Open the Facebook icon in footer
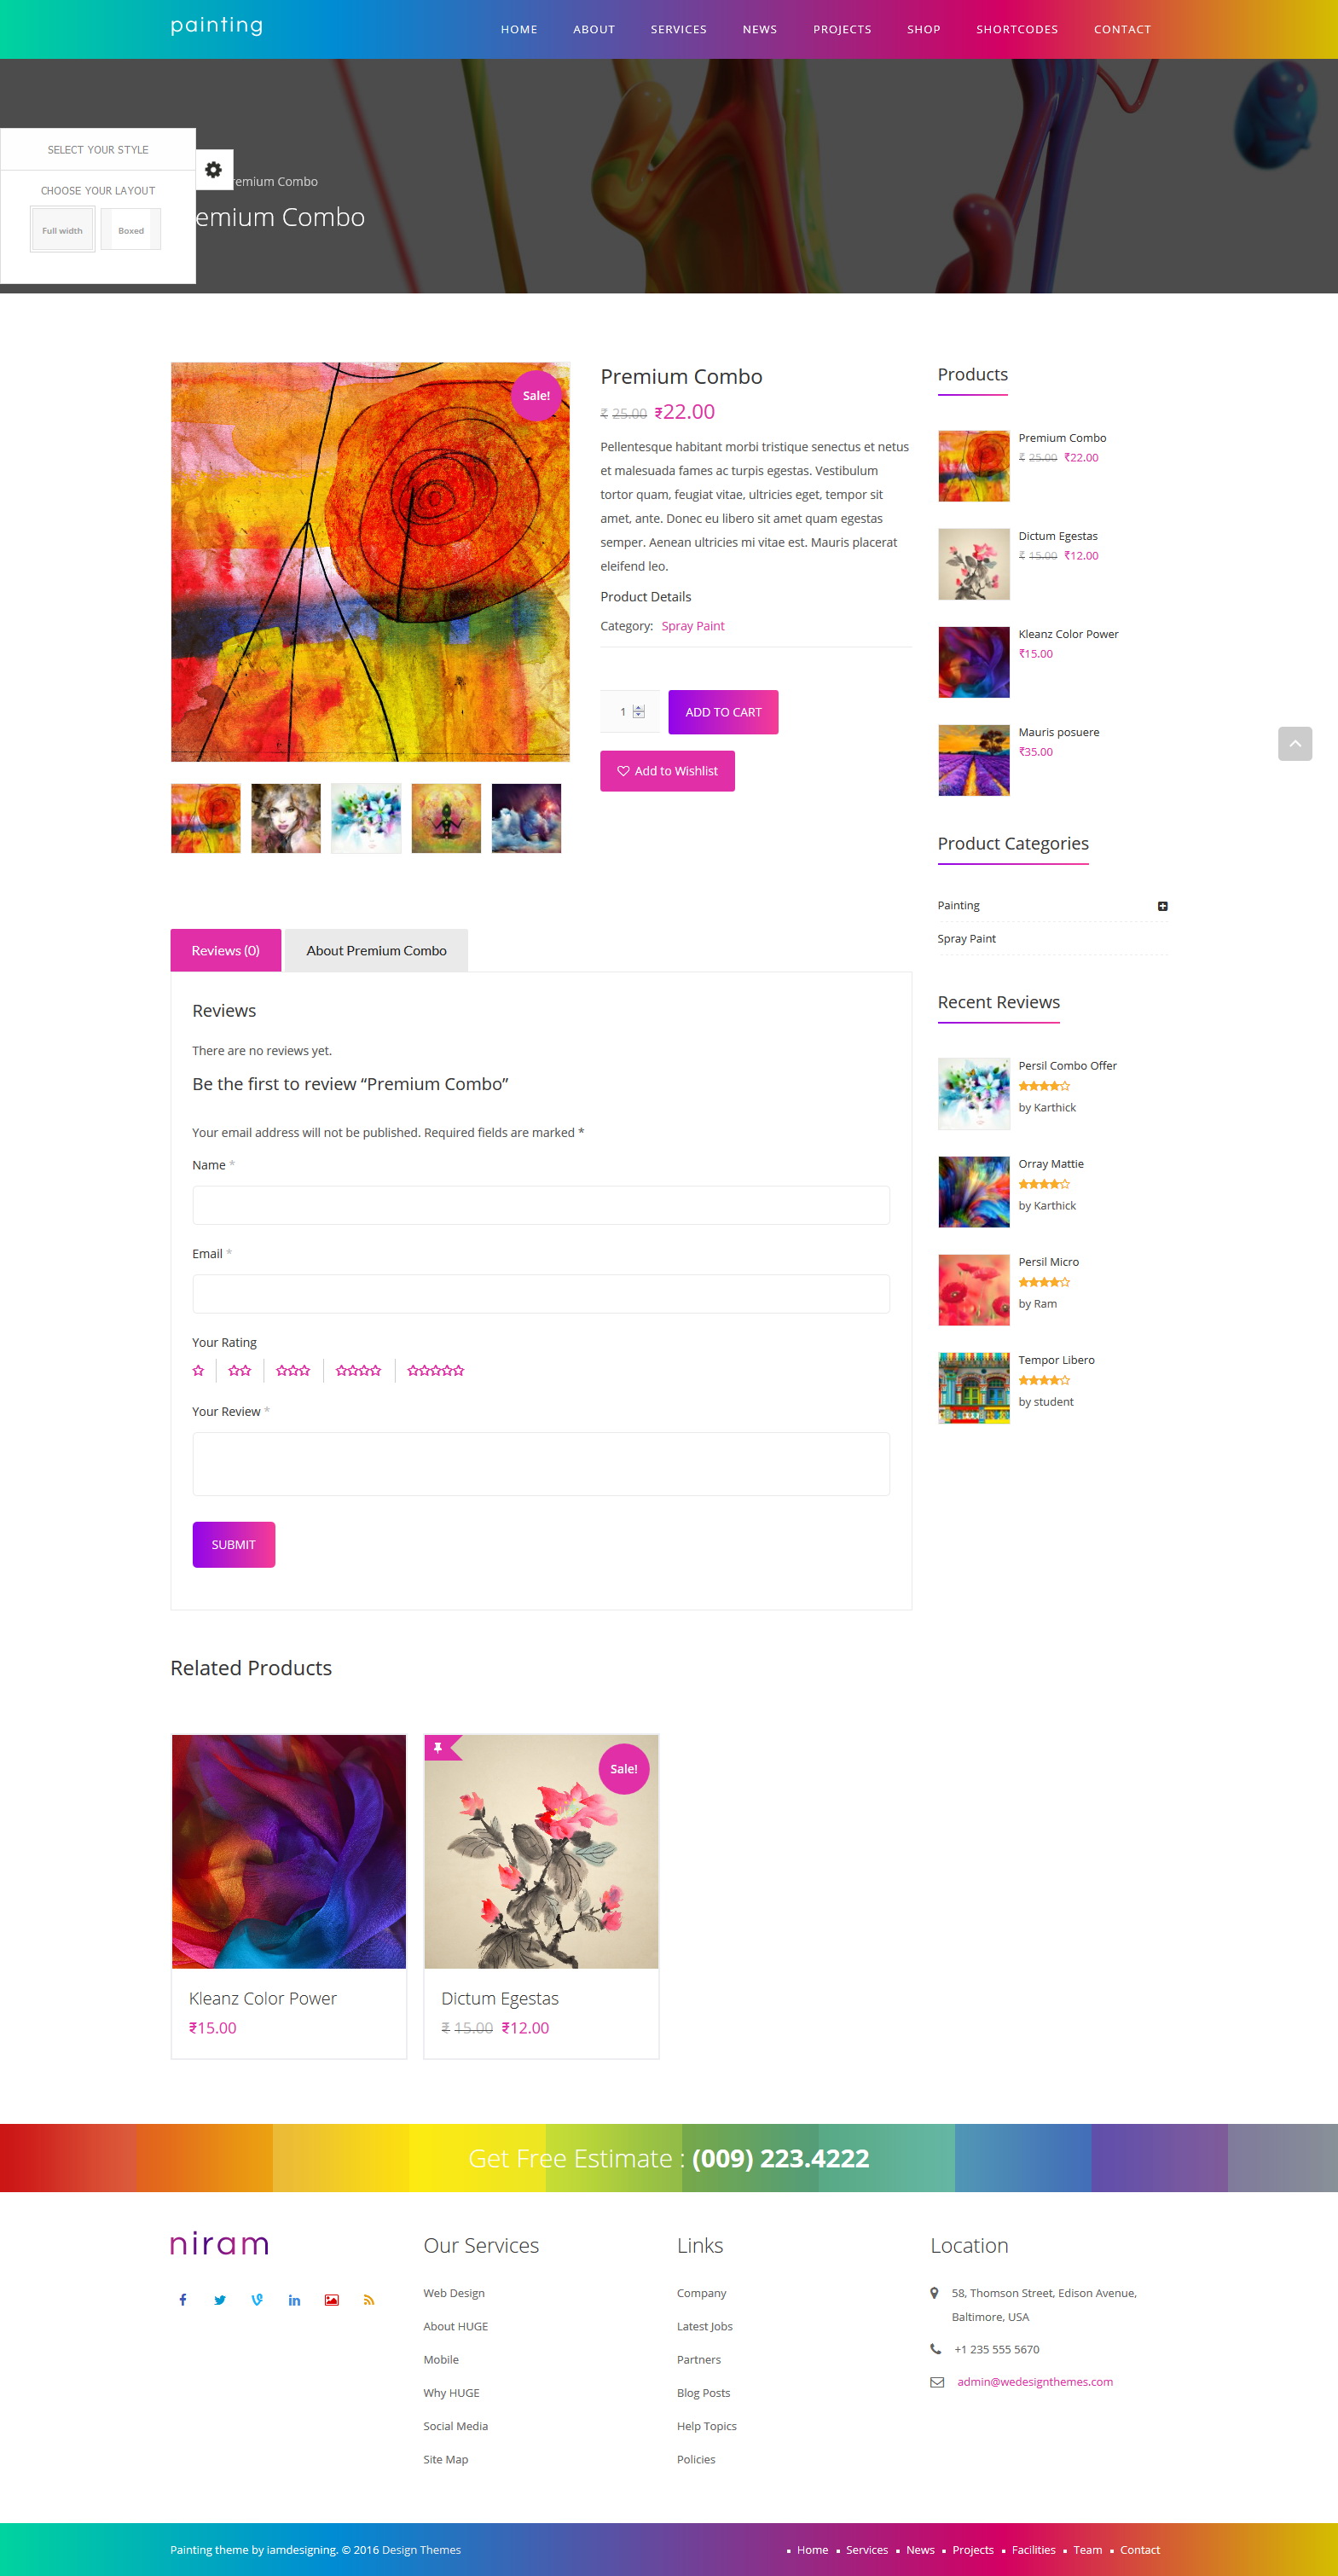This screenshot has height=2576, width=1338. [x=183, y=2300]
